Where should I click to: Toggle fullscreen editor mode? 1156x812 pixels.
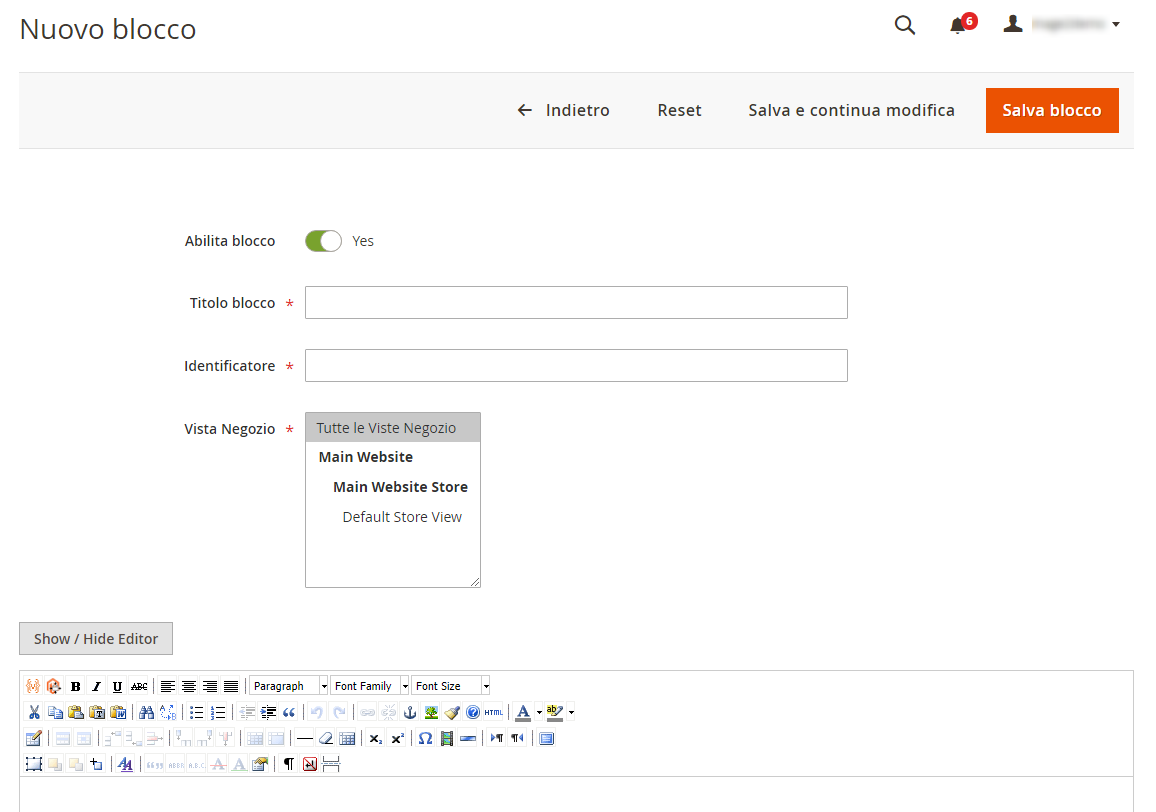point(546,738)
